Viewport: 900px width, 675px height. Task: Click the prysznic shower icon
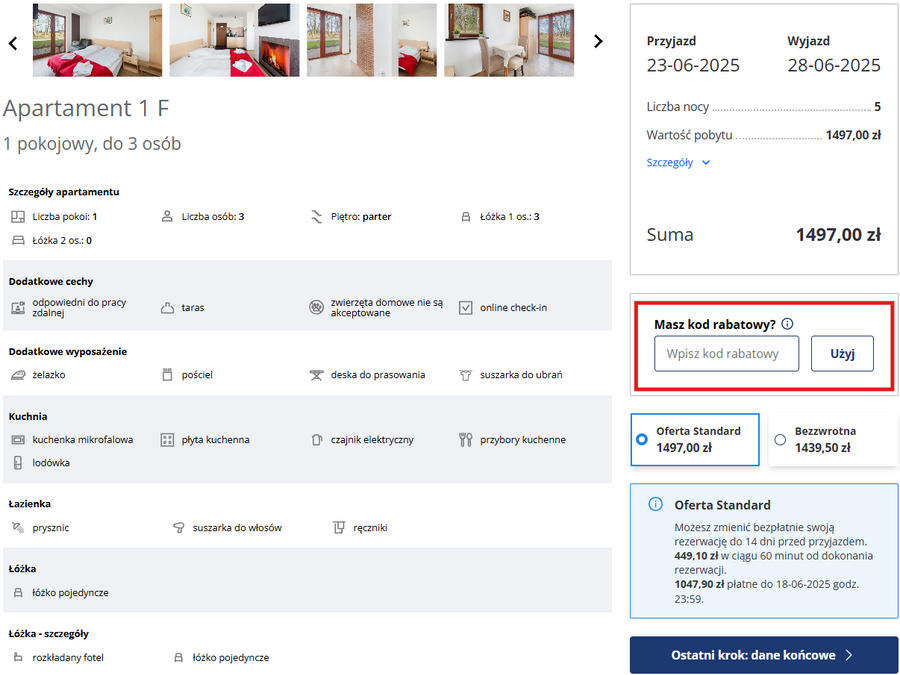[x=17, y=528]
